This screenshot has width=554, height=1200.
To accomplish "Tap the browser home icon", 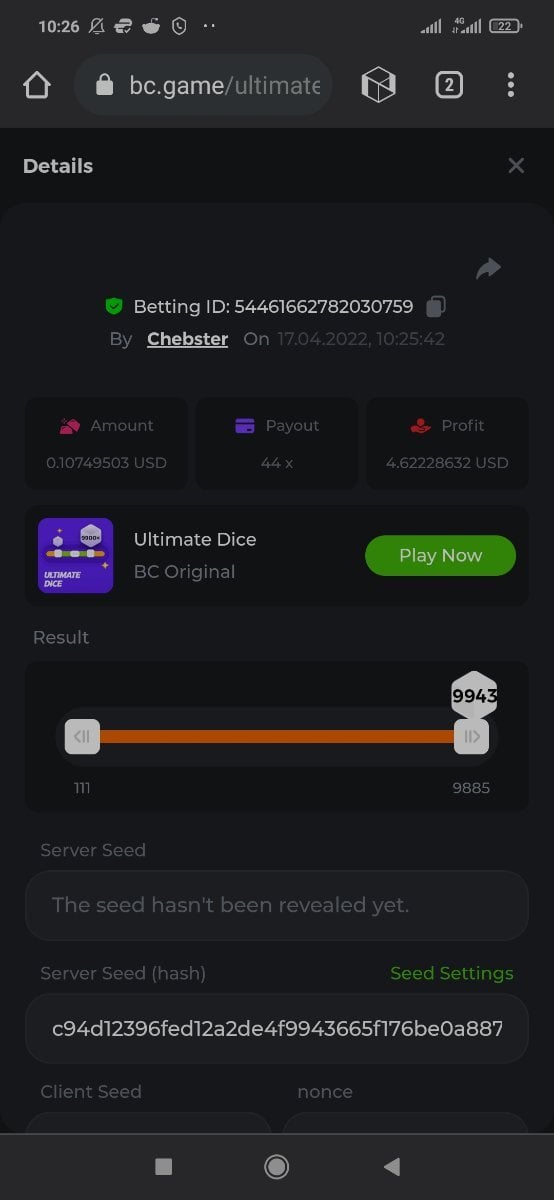I will click(36, 86).
